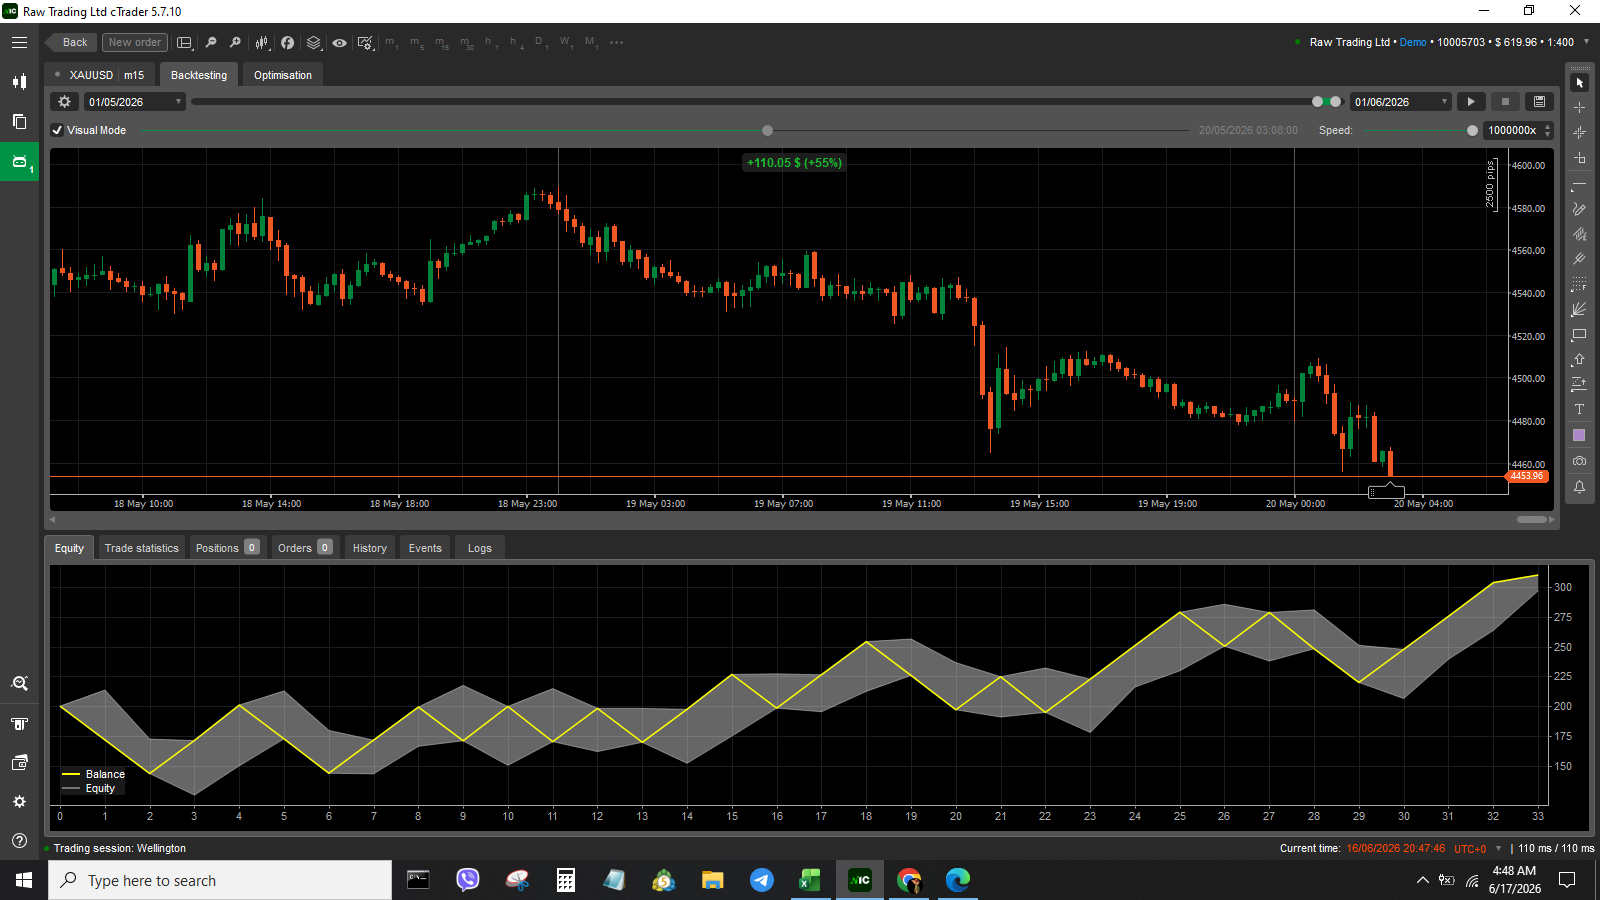Open the cBot settings gear button
The width and height of the screenshot is (1600, 900).
pos(64,102)
